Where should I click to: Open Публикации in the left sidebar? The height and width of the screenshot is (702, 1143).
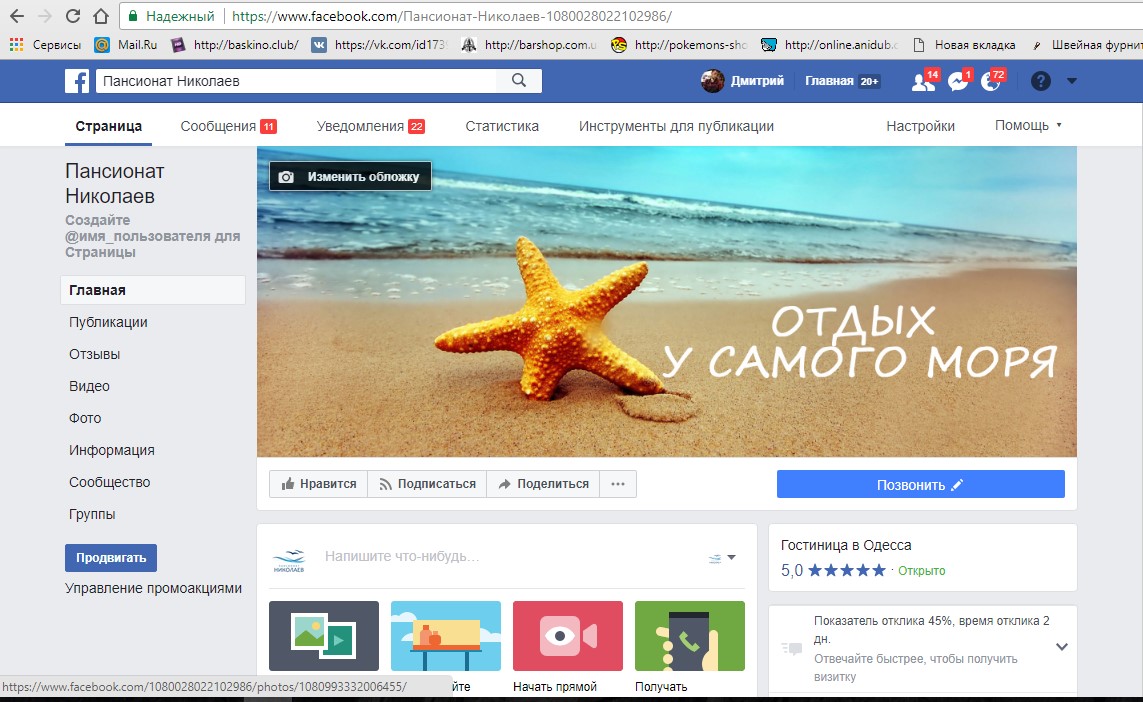click(108, 322)
